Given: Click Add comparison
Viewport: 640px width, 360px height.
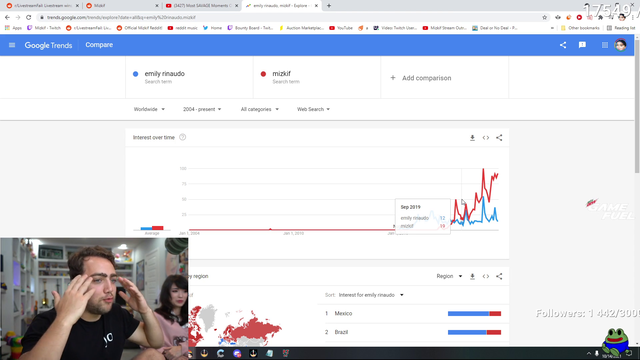Looking at the screenshot, I should pos(421,78).
